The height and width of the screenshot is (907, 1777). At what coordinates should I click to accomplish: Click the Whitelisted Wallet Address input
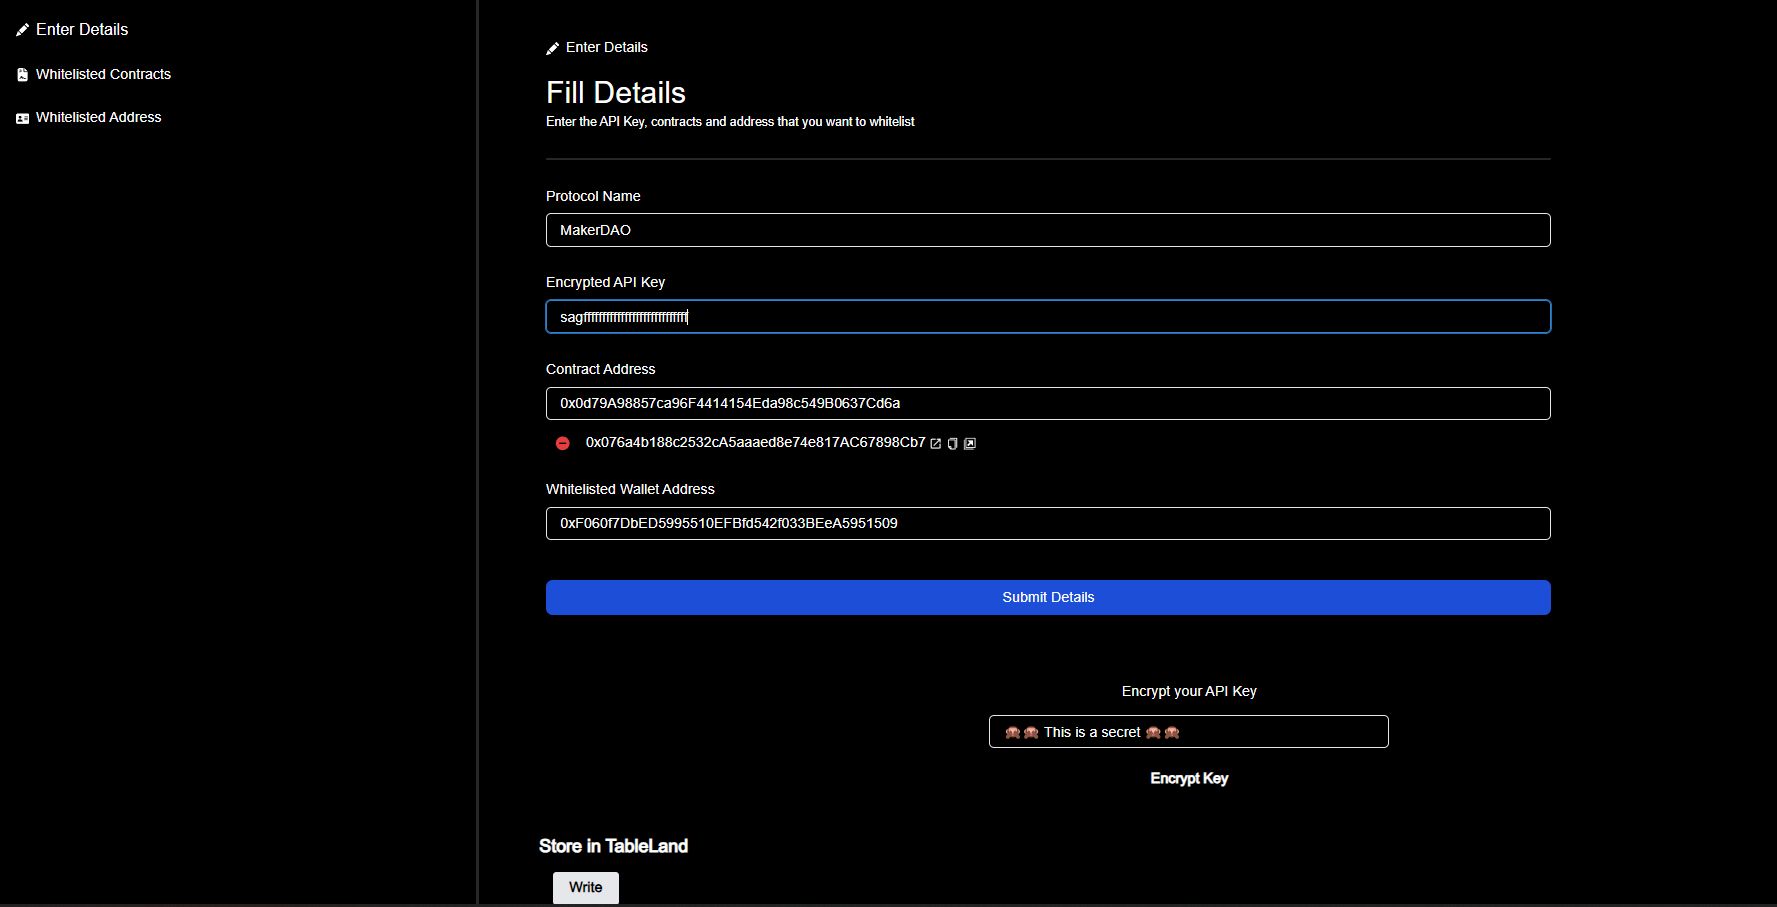(x=1048, y=523)
